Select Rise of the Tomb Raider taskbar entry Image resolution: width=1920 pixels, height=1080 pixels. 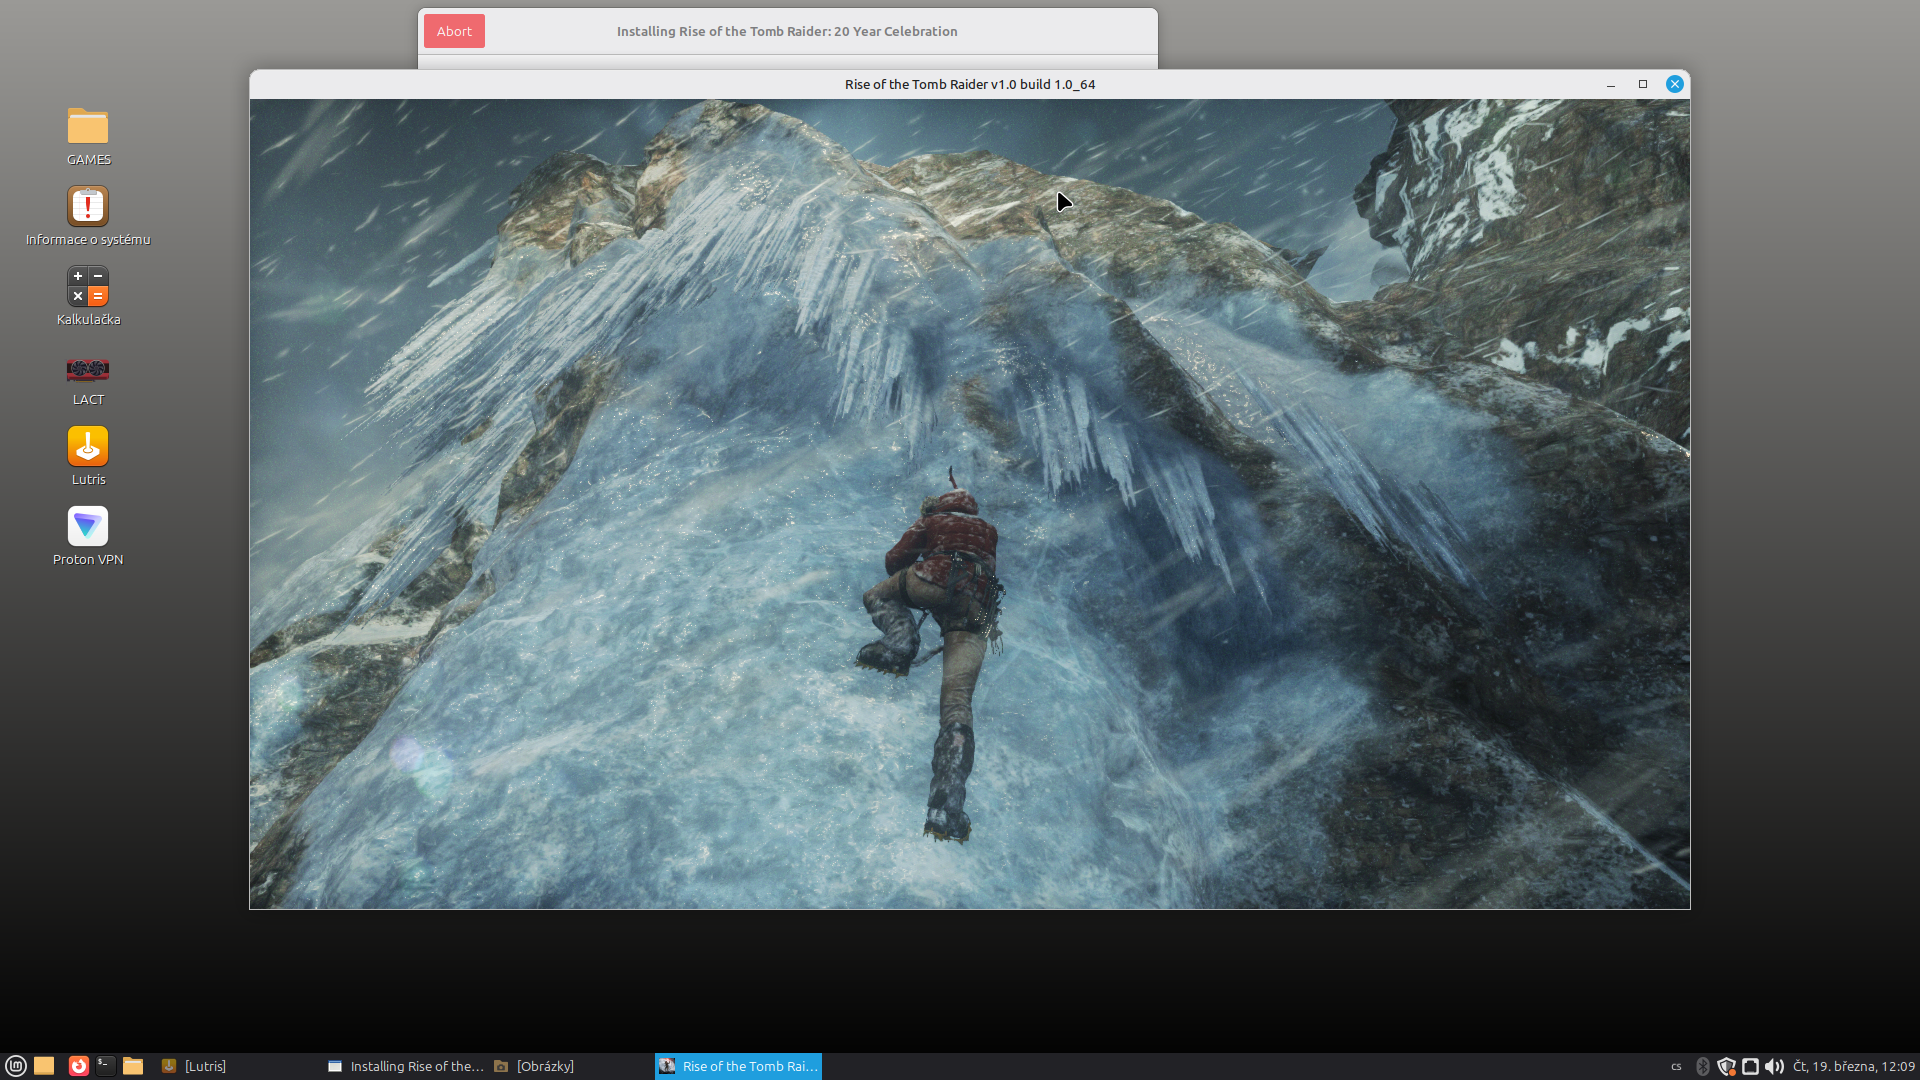pos(739,1066)
